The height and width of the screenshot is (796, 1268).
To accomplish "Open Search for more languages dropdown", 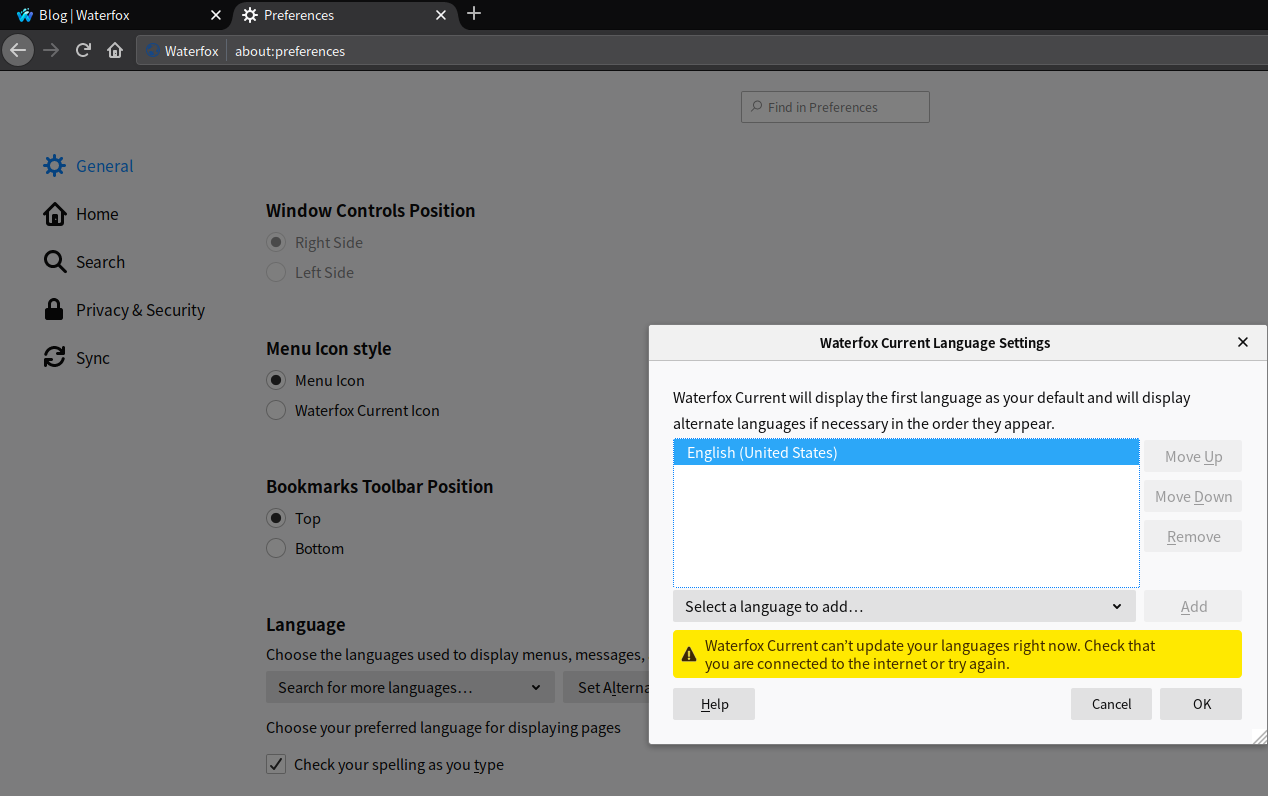I will pyautogui.click(x=410, y=688).
